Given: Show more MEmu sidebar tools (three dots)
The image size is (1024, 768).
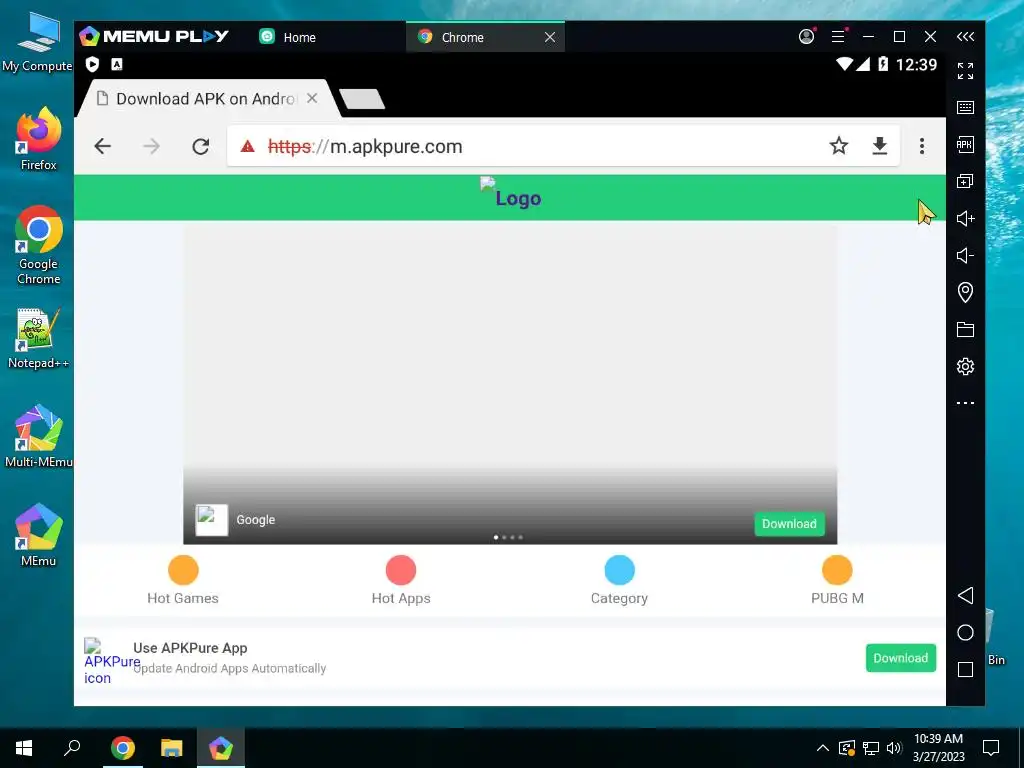Looking at the screenshot, I should tap(965, 403).
